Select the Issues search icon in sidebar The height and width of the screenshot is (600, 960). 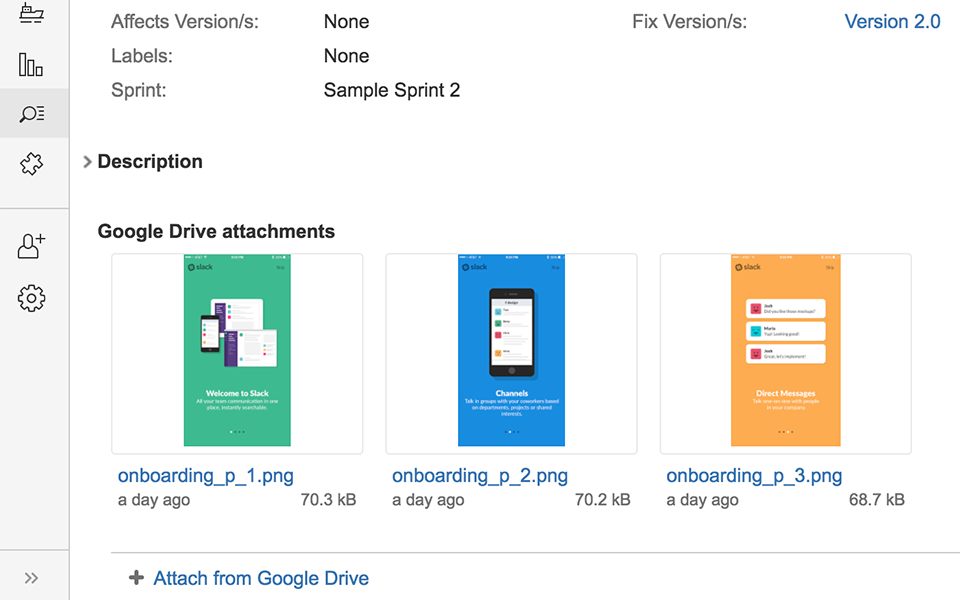pos(32,113)
